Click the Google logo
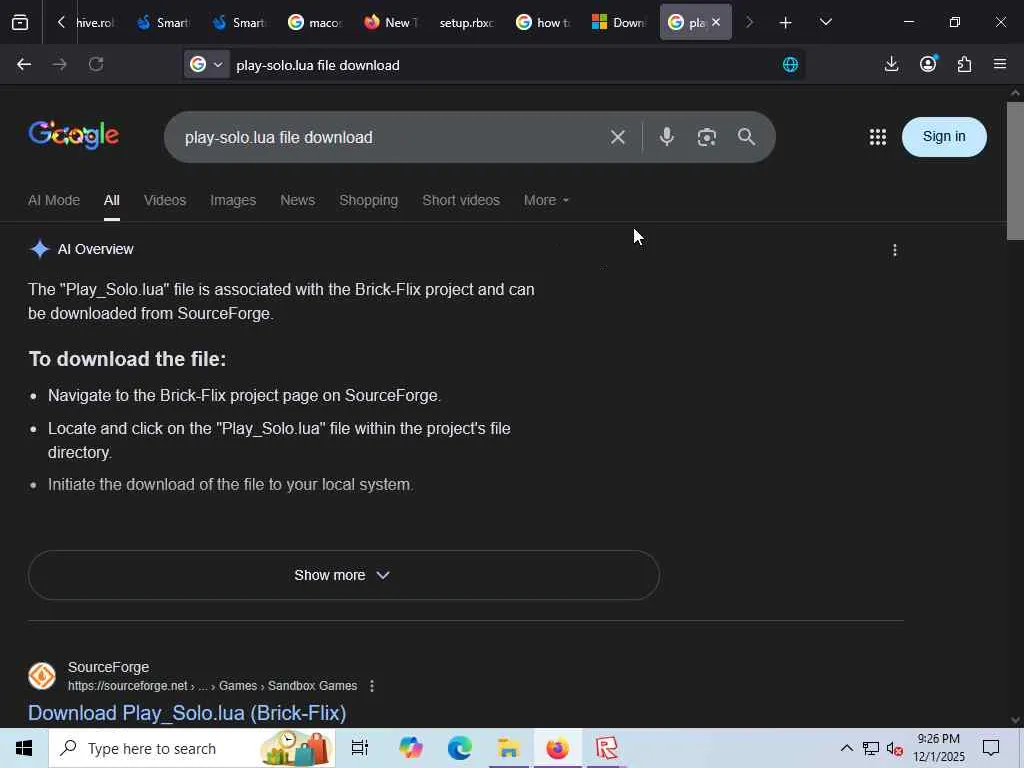Screen dimensions: 1024x768 [73, 135]
